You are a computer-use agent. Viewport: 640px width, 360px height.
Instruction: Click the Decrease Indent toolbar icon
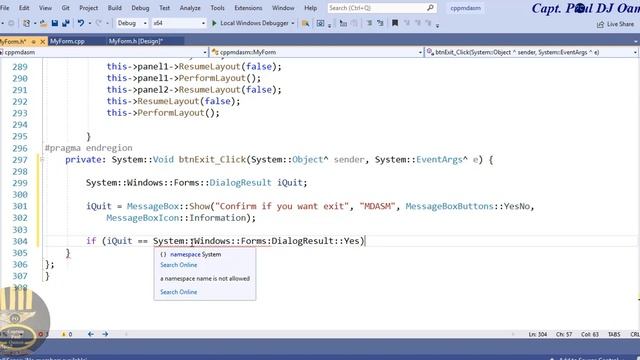[x=369, y=23]
